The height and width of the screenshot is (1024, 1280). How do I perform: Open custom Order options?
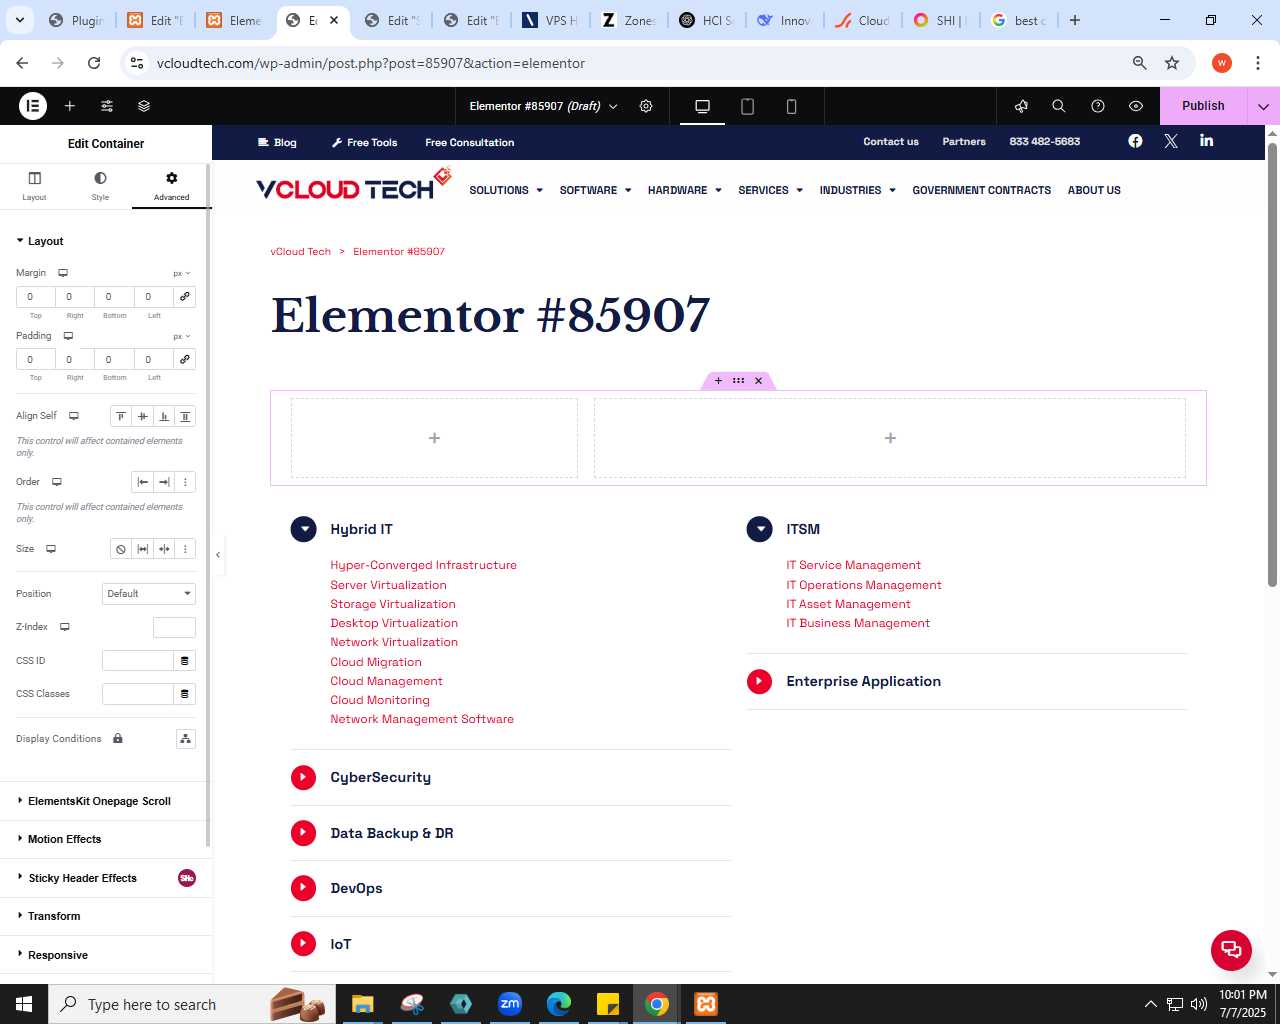click(x=185, y=482)
